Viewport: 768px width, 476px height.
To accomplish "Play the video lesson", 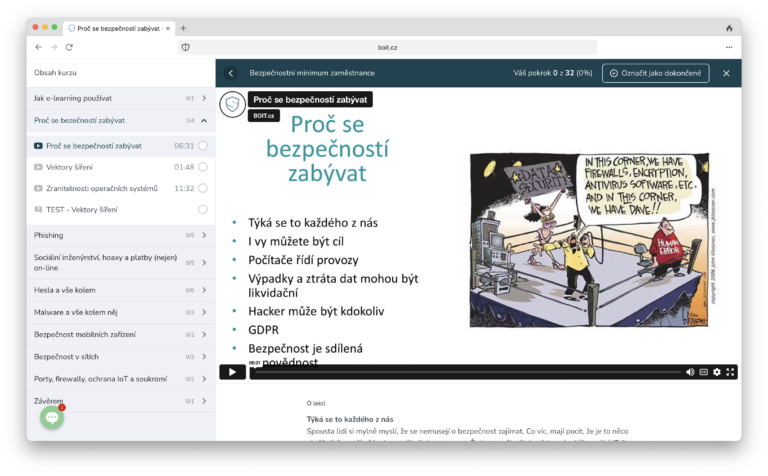I will point(232,372).
